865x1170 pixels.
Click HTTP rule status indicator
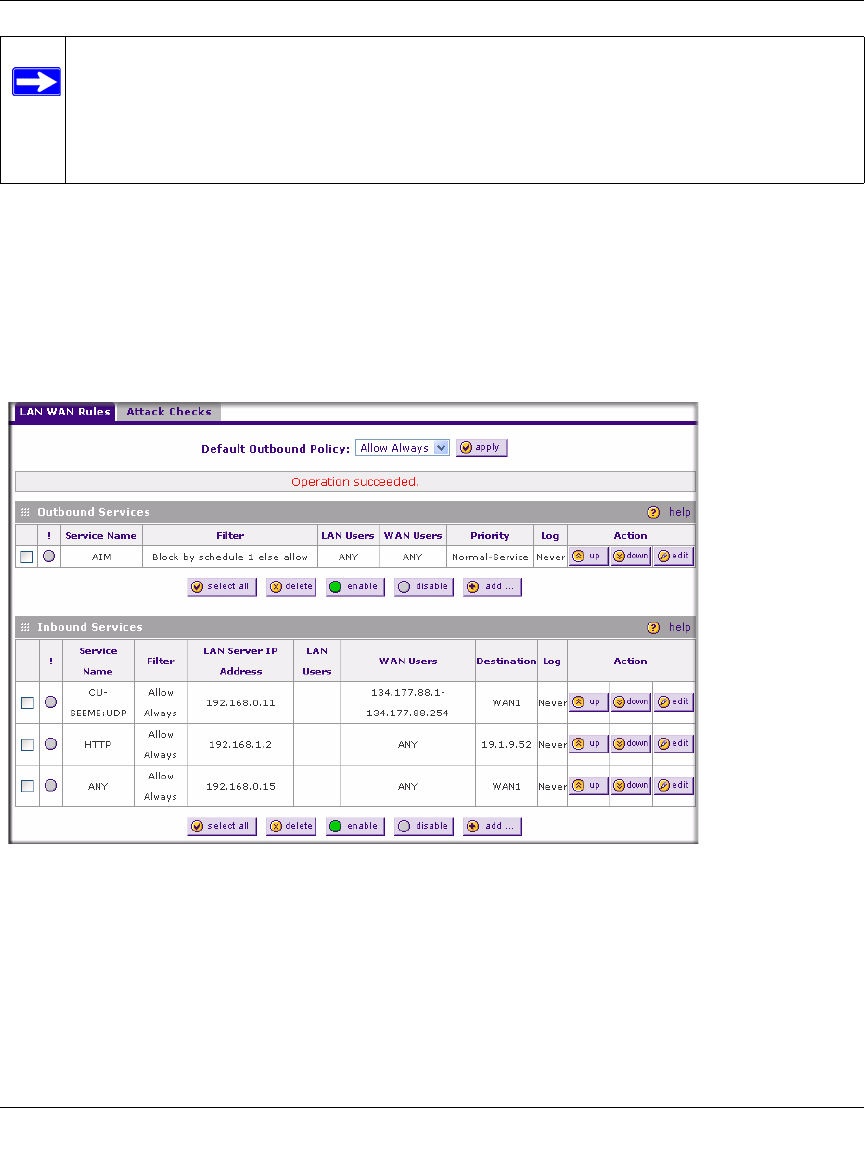pos(51,744)
